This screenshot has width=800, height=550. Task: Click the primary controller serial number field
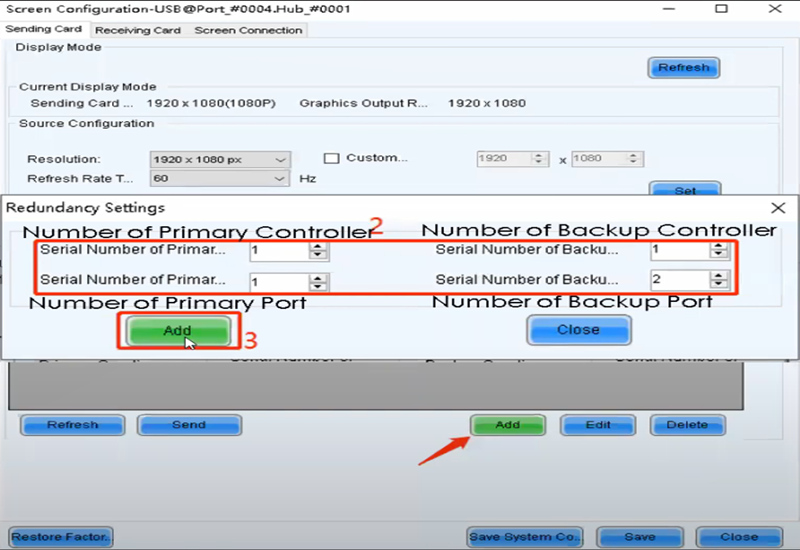coord(278,250)
